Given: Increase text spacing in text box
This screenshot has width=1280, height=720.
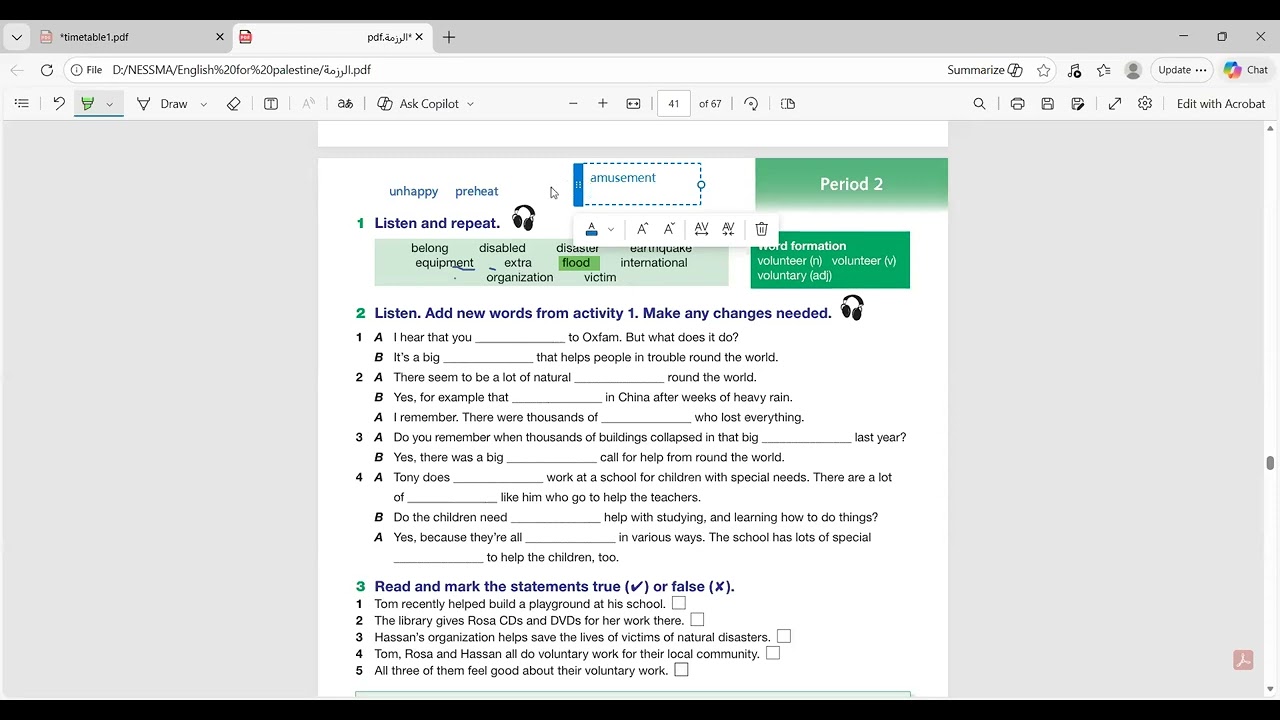Looking at the screenshot, I should click(701, 229).
